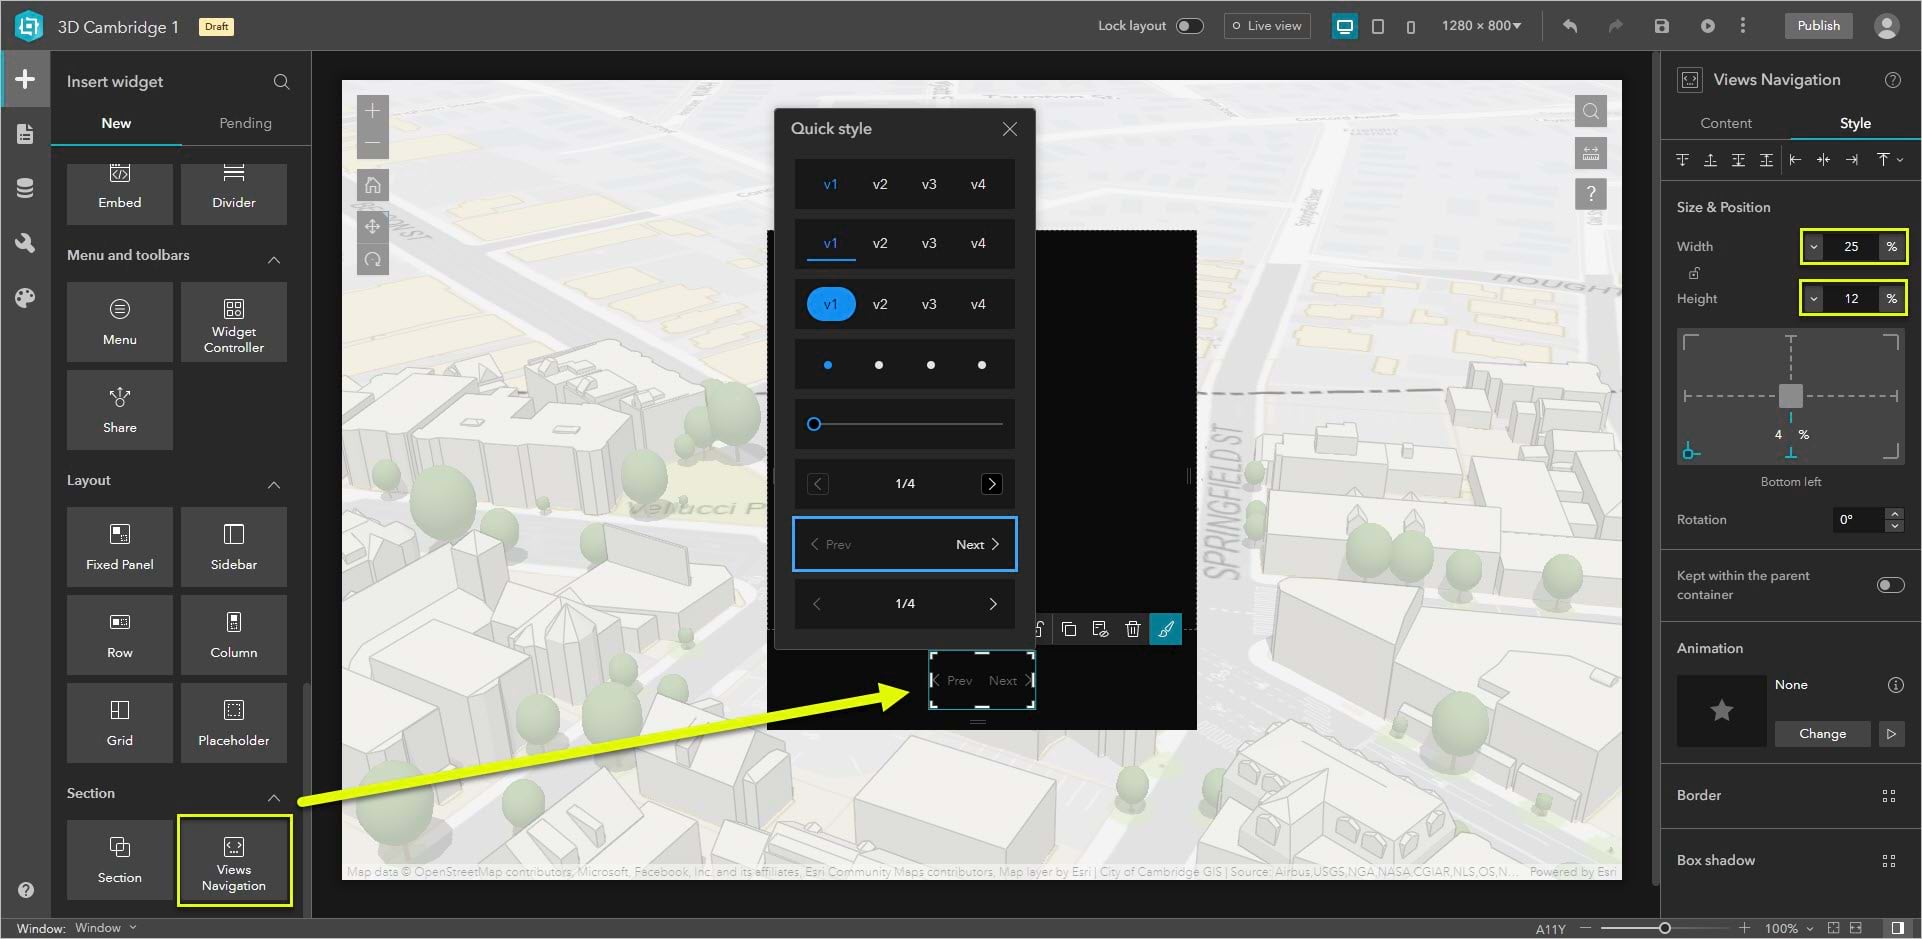
Task: Switch to mobile preview mode
Action: click(x=1411, y=27)
